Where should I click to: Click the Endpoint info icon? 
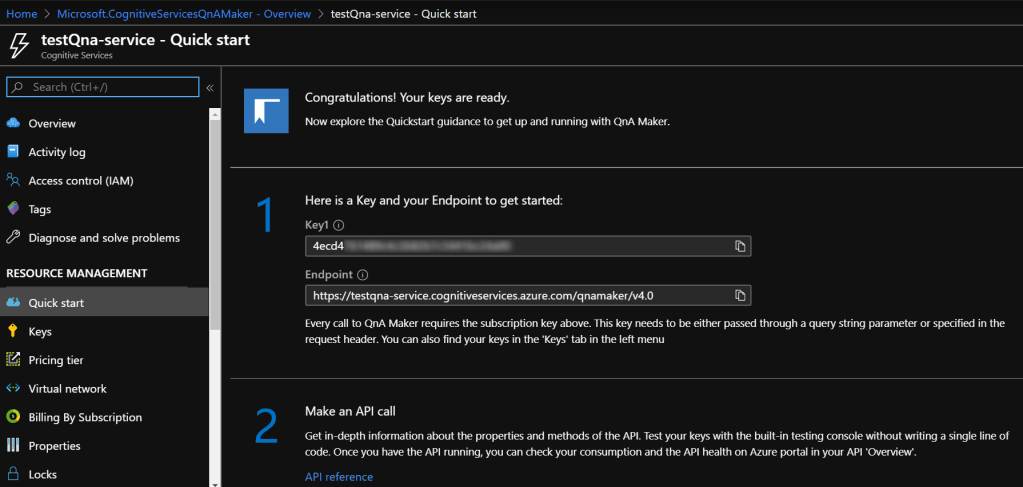click(x=362, y=275)
